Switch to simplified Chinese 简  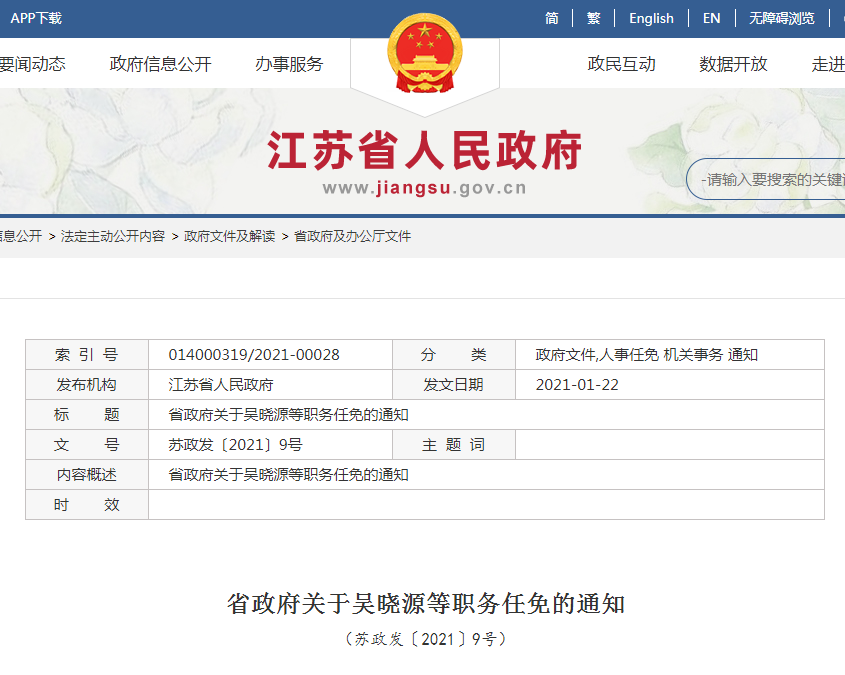tap(552, 18)
